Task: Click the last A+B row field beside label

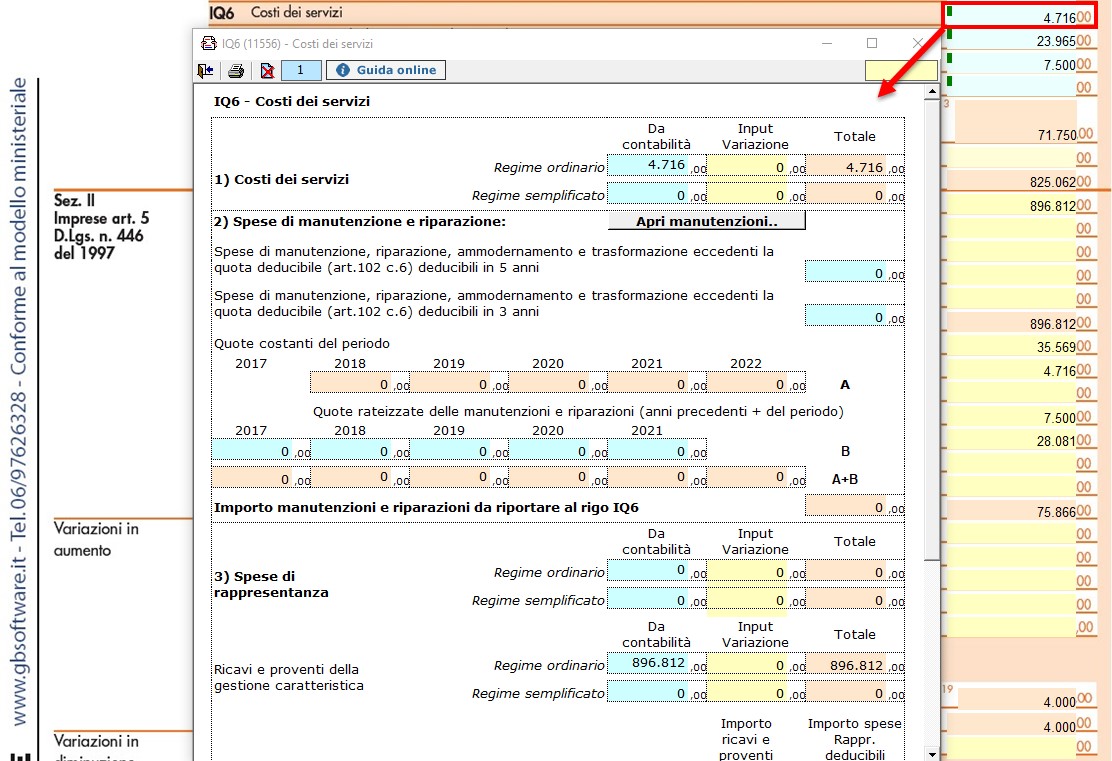Action: click(757, 478)
